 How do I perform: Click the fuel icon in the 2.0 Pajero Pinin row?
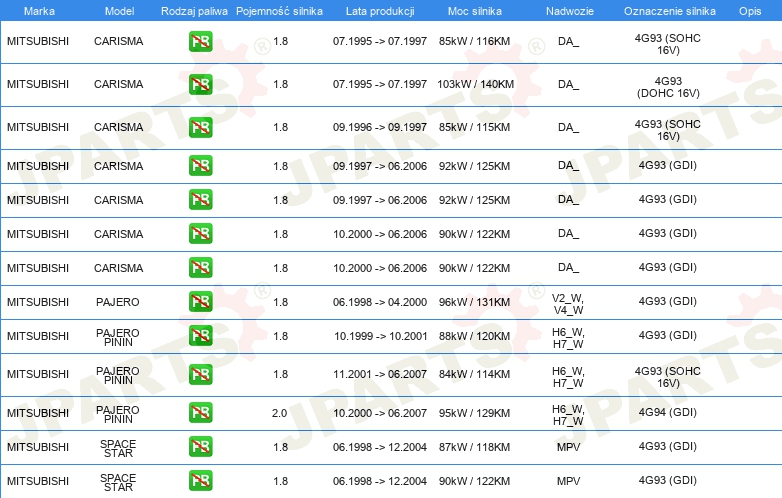pos(200,412)
